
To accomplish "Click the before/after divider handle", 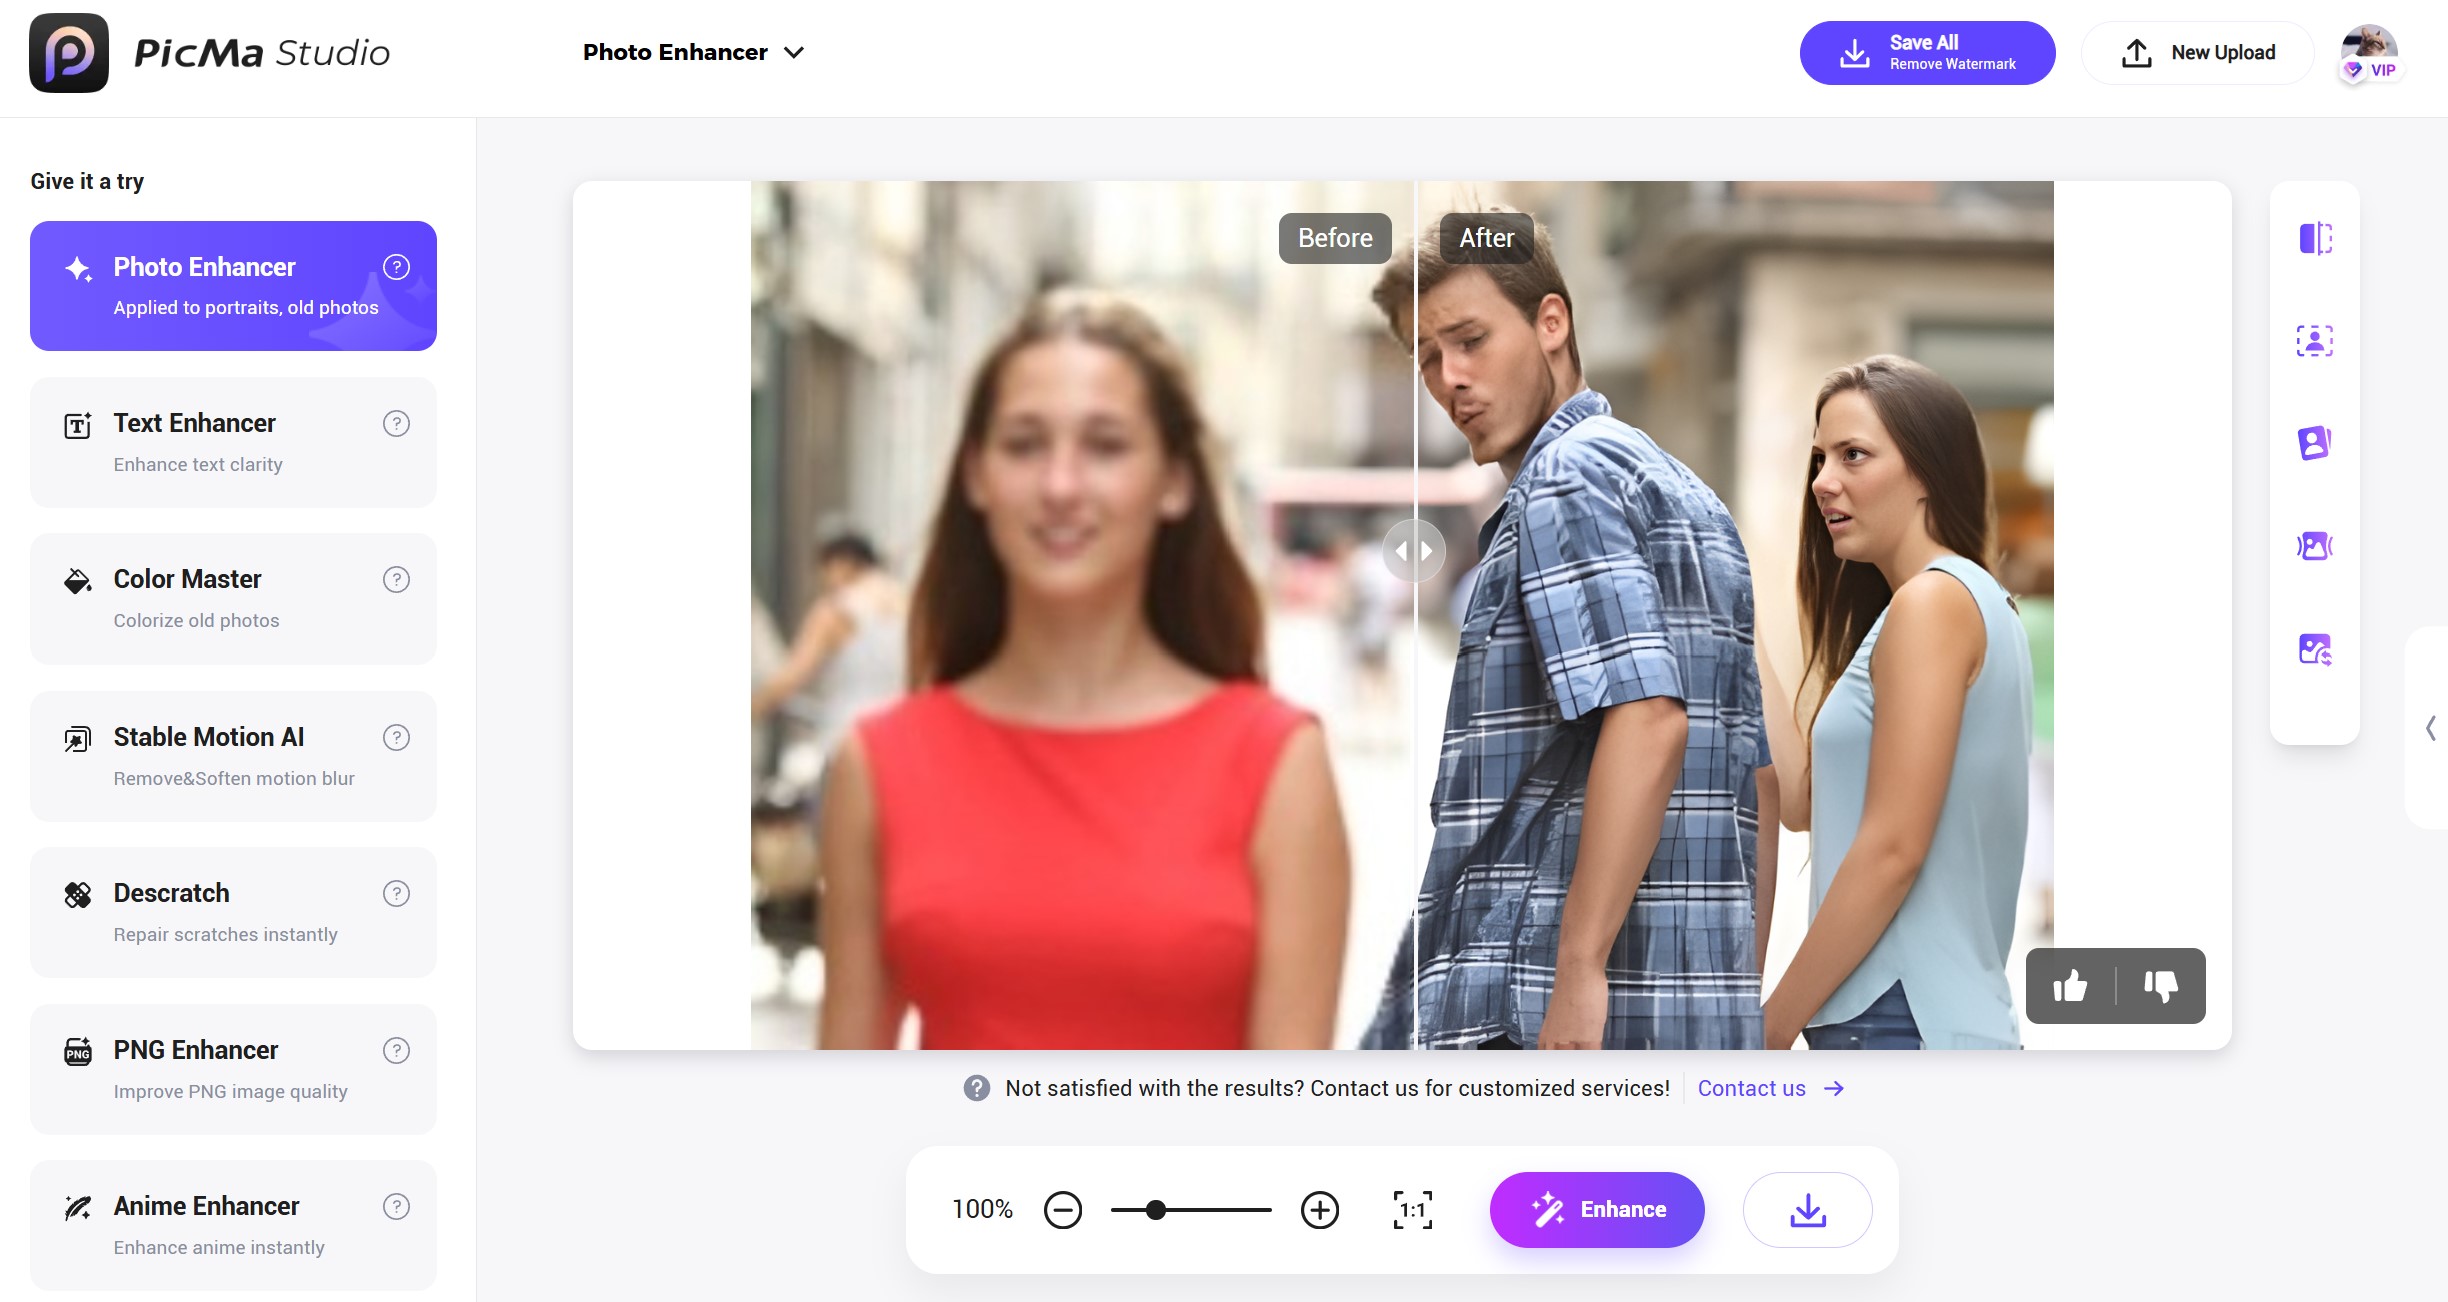I will point(1413,551).
